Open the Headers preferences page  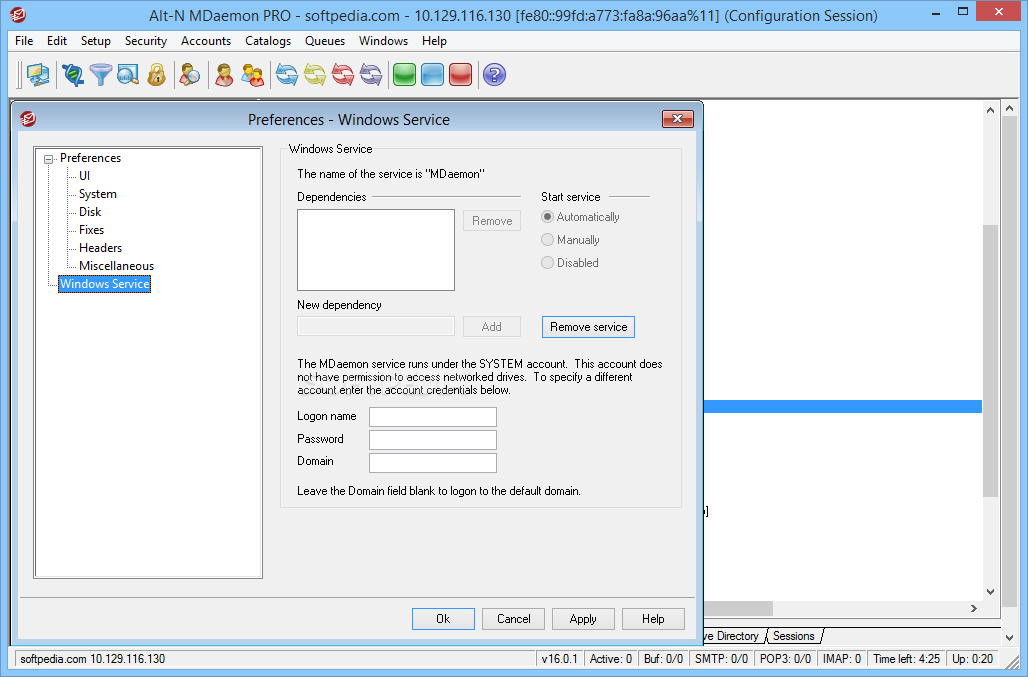(x=100, y=248)
